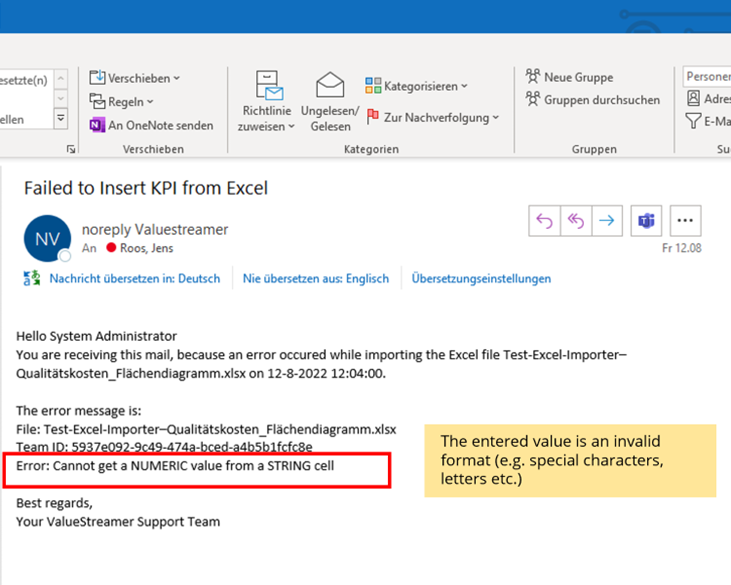Expand the Zur Nachverfolgung flag menu
This screenshot has width=731, height=585.
[x=433, y=117]
